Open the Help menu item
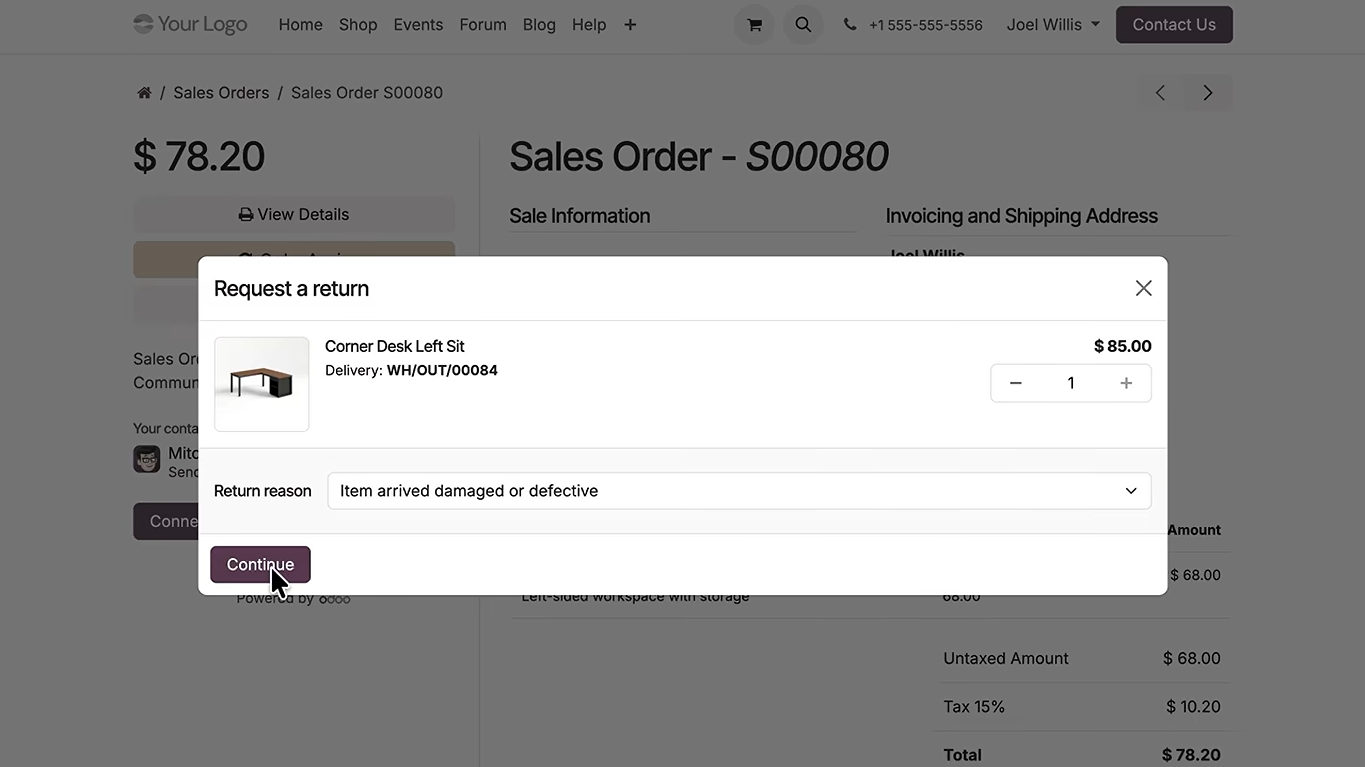 tap(589, 25)
